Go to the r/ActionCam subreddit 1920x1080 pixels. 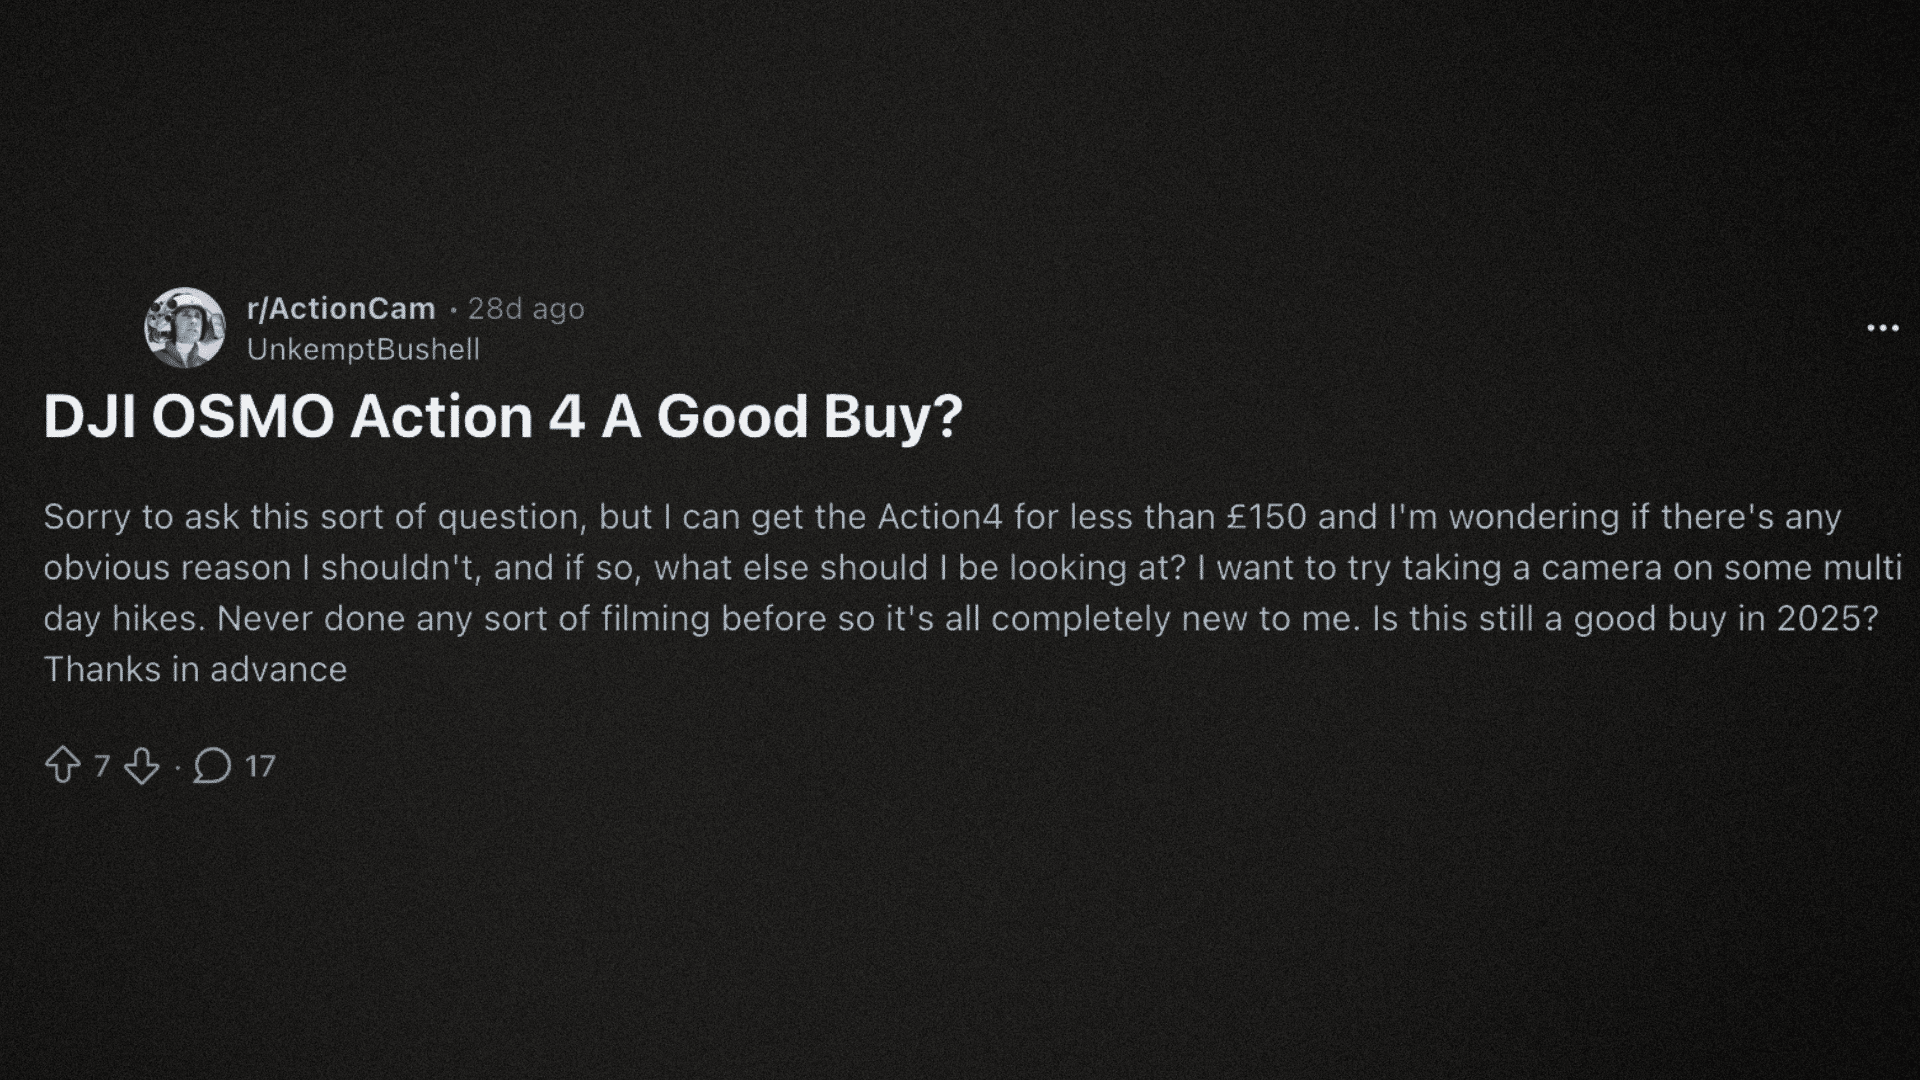click(341, 309)
